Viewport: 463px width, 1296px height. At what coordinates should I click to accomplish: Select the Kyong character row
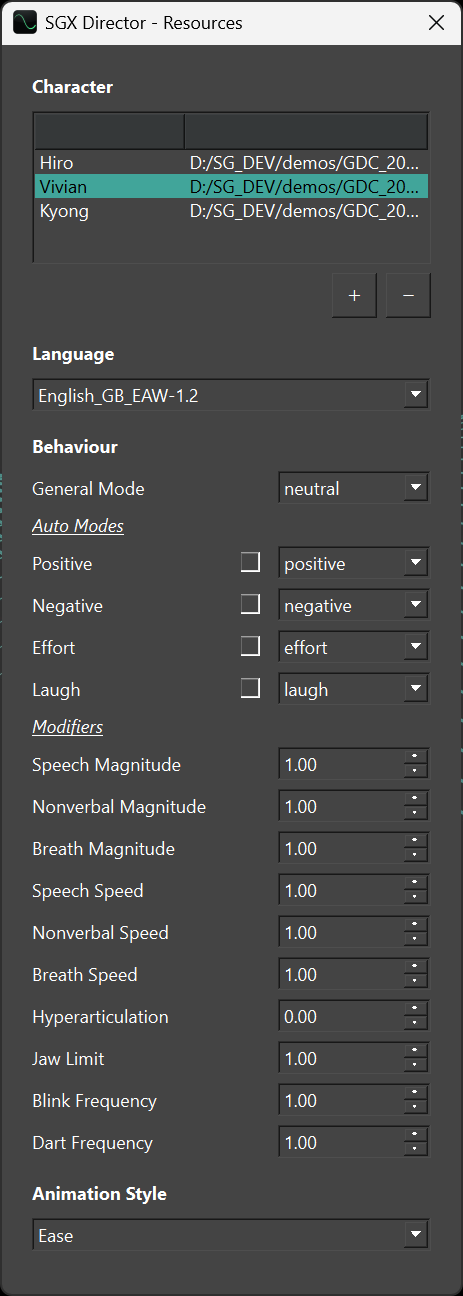(231, 211)
